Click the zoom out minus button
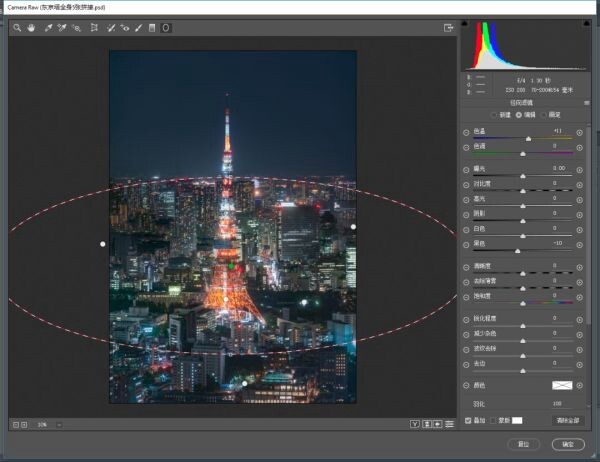 pyautogui.click(x=16, y=424)
